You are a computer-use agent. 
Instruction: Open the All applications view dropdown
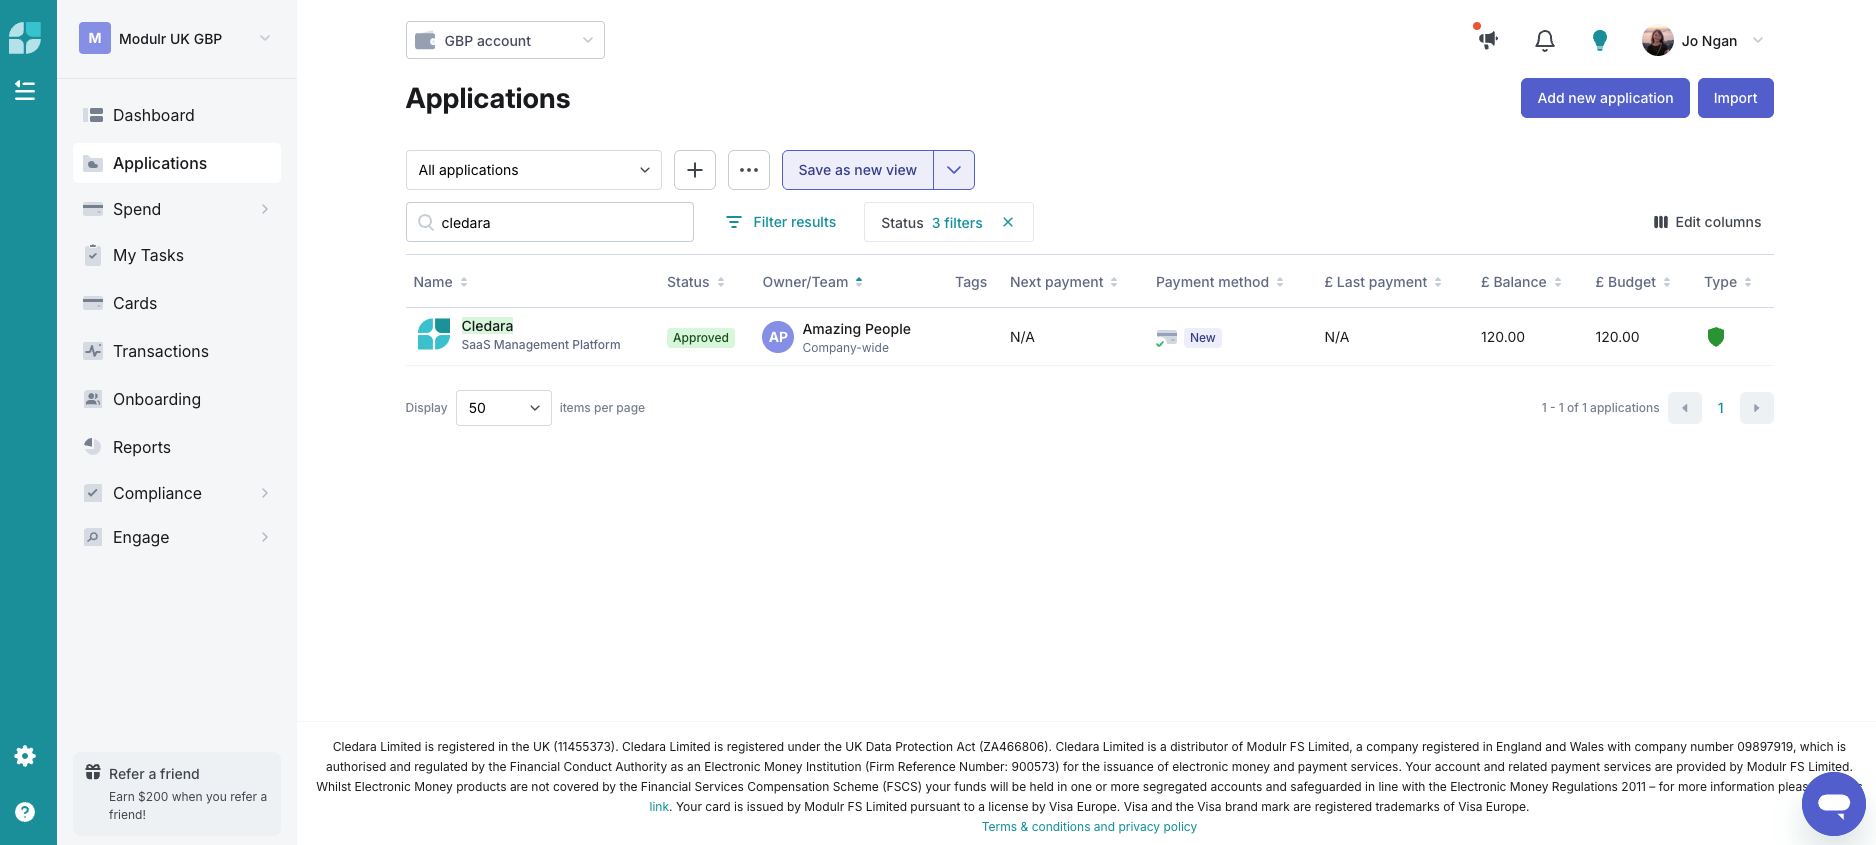pos(534,170)
